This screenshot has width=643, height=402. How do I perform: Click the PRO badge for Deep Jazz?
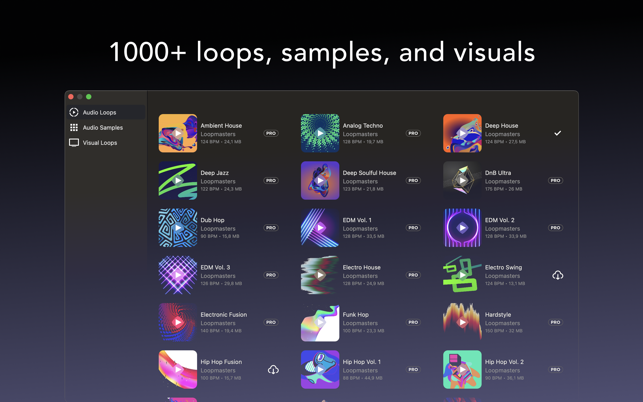pyautogui.click(x=271, y=180)
